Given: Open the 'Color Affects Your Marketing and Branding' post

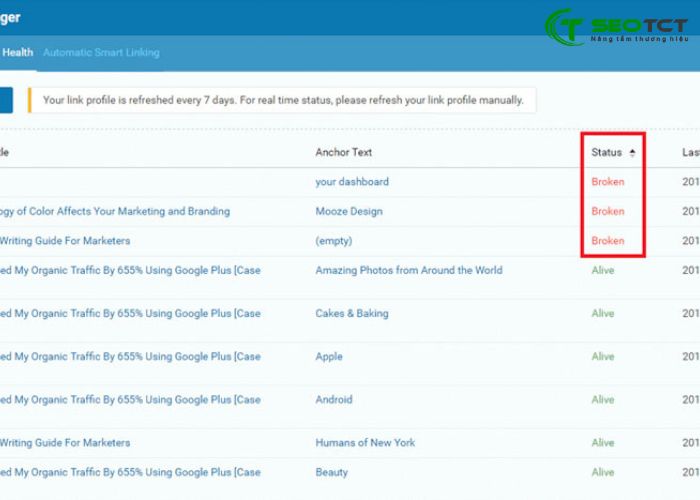Looking at the screenshot, I should click(115, 211).
